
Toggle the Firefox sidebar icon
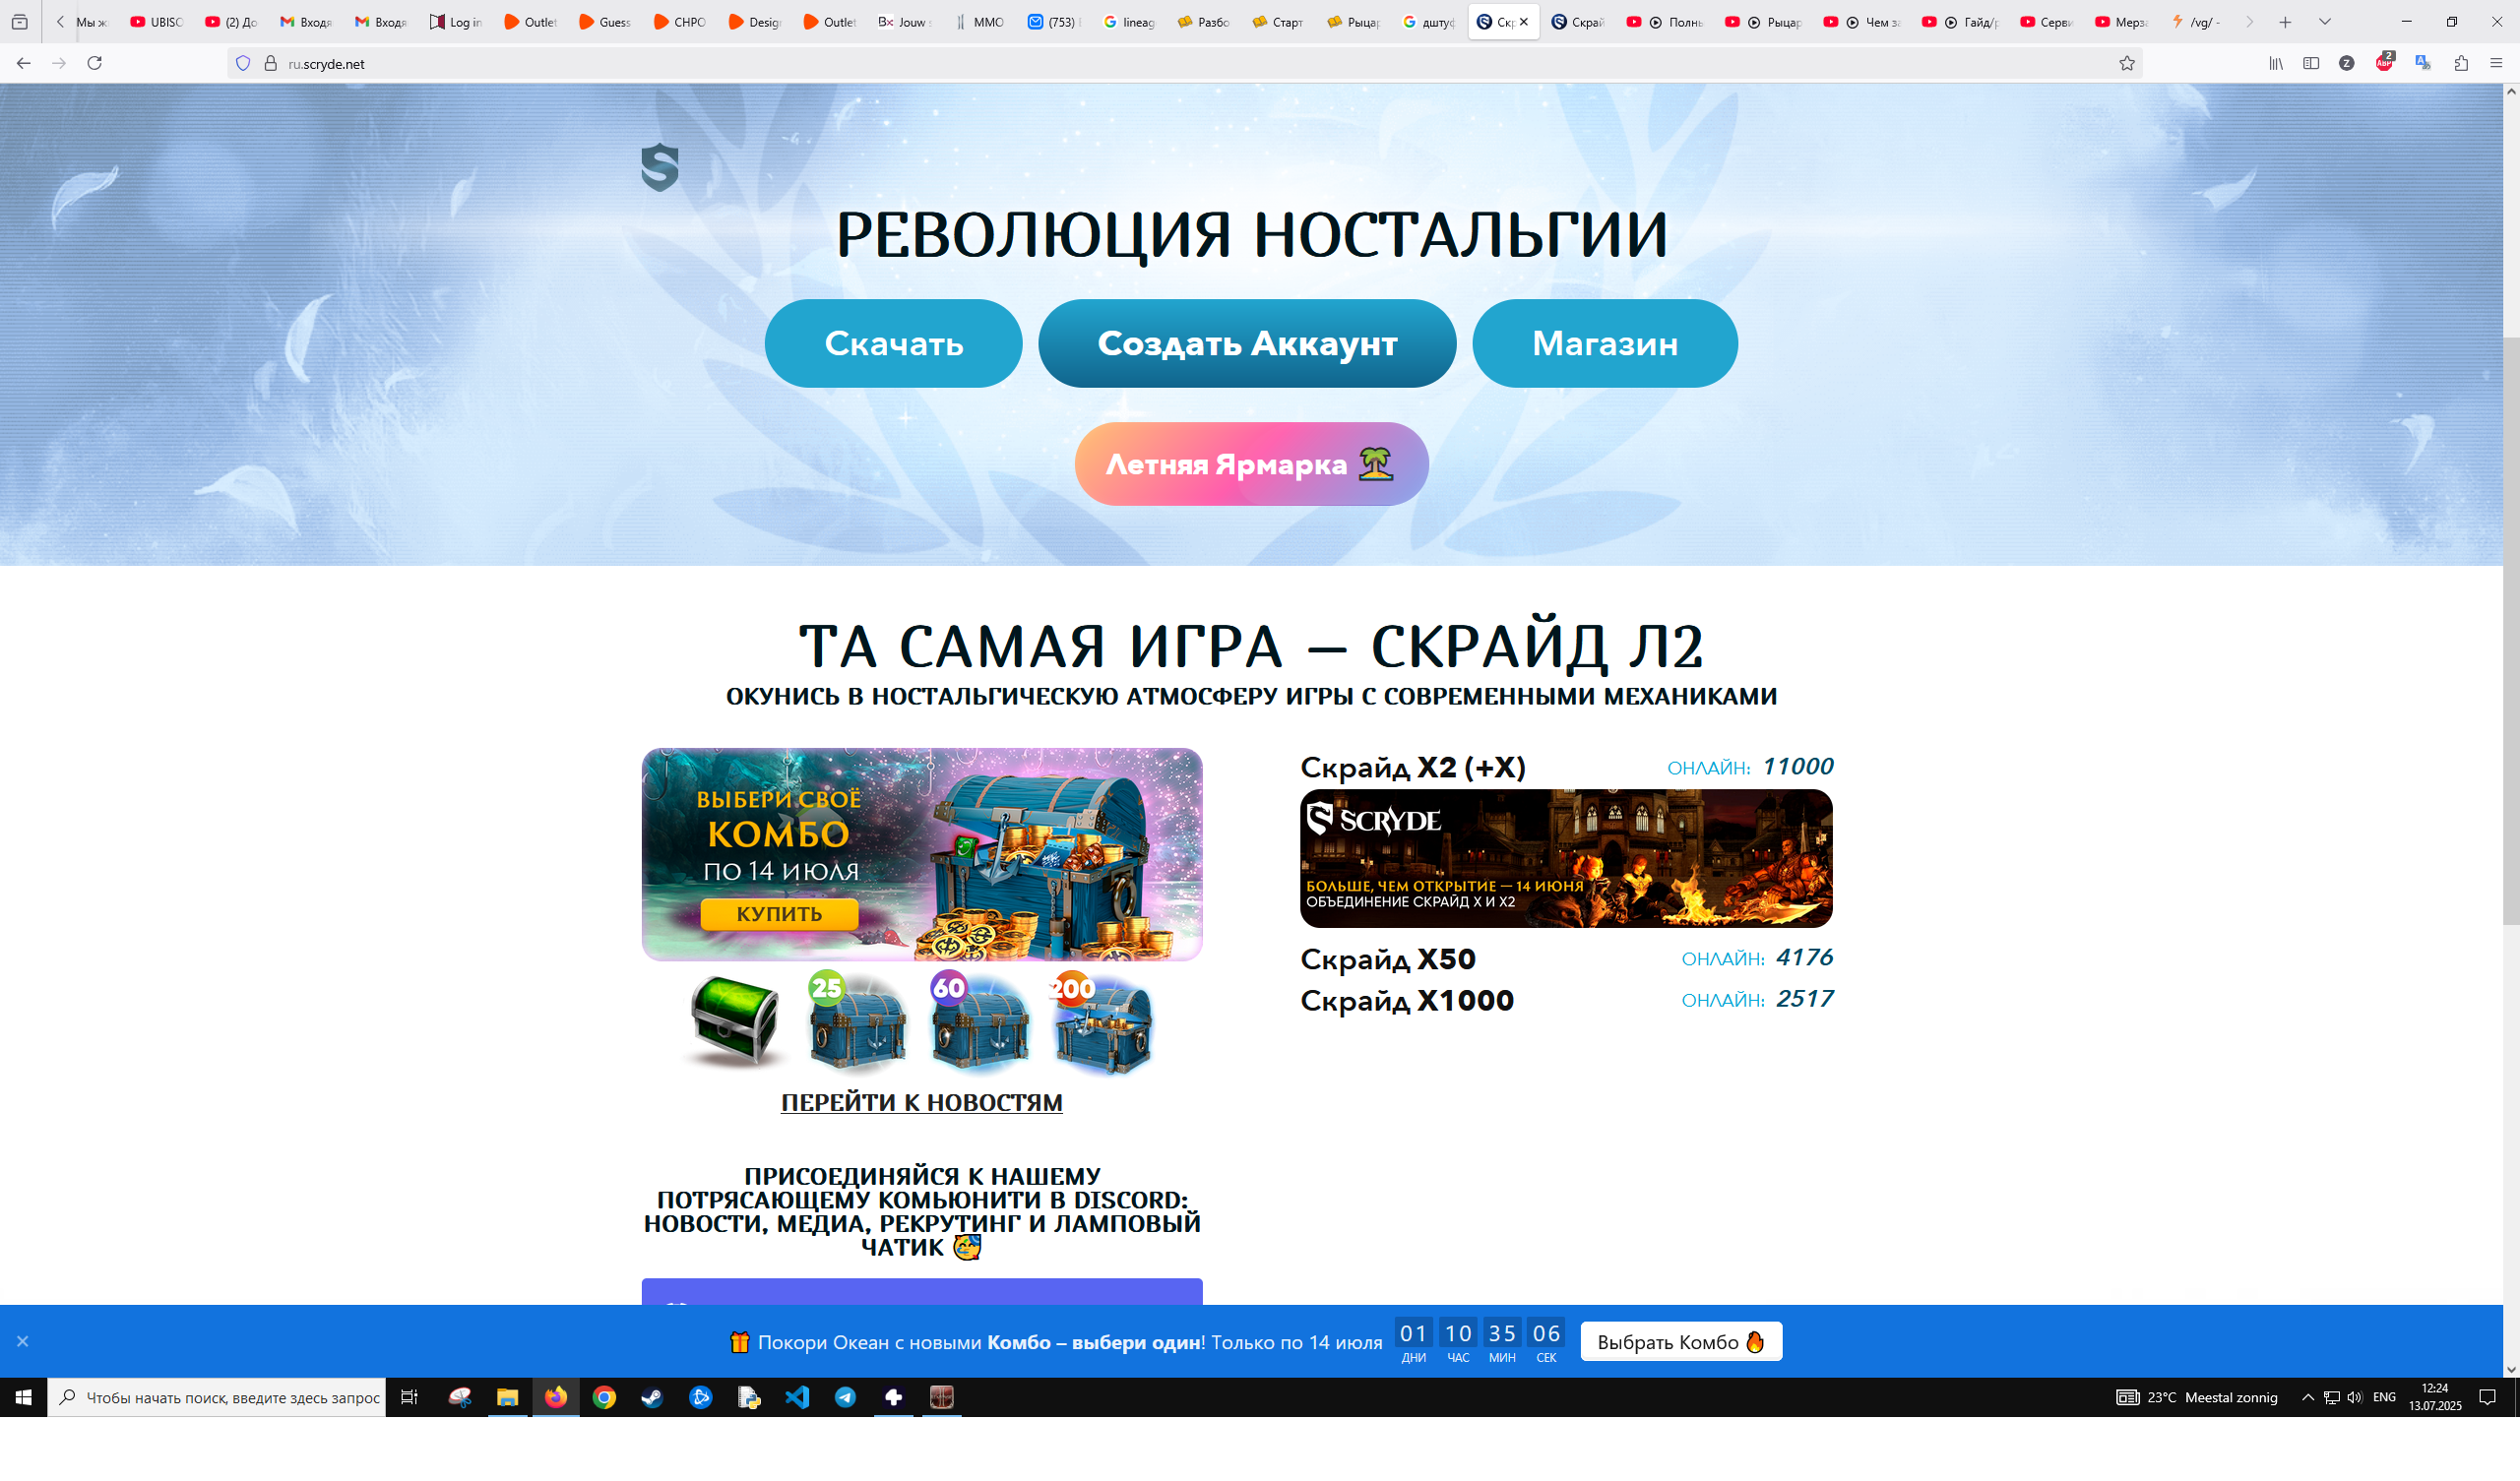[x=2311, y=63]
